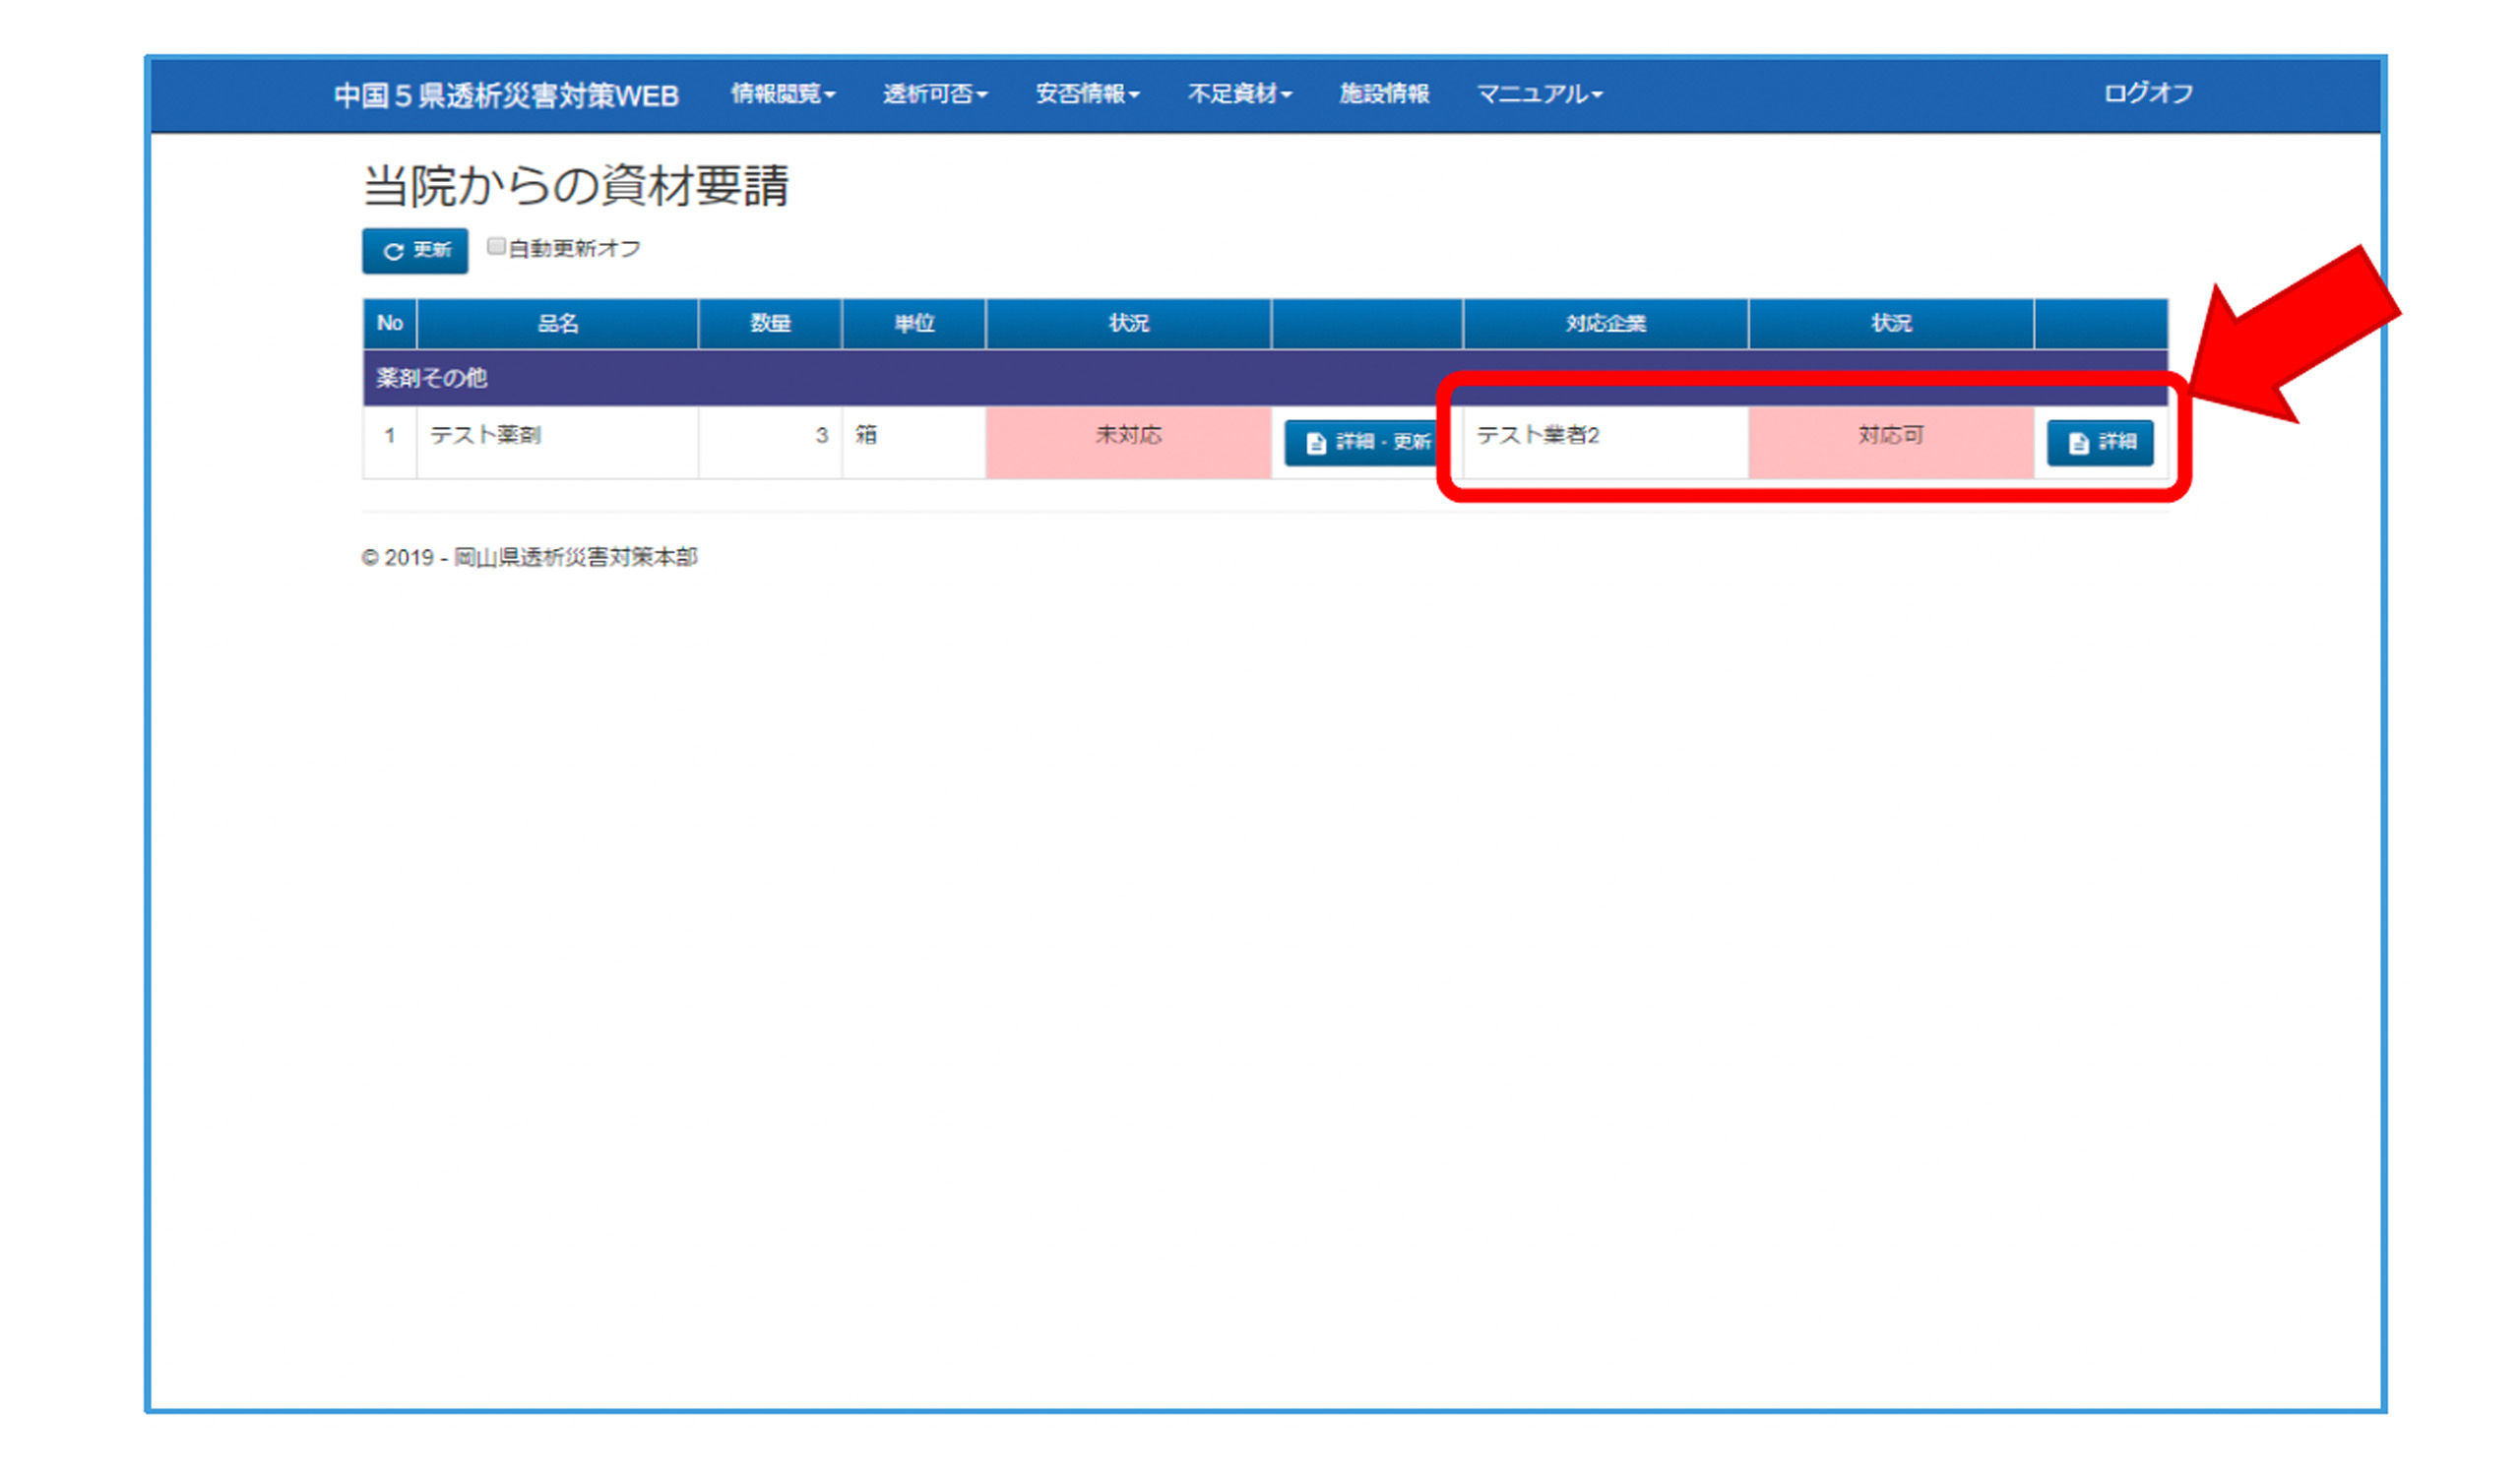This screenshot has width=2520, height=1482.
Task: Go to 施設情報 menu item
Action: pos(1384,94)
